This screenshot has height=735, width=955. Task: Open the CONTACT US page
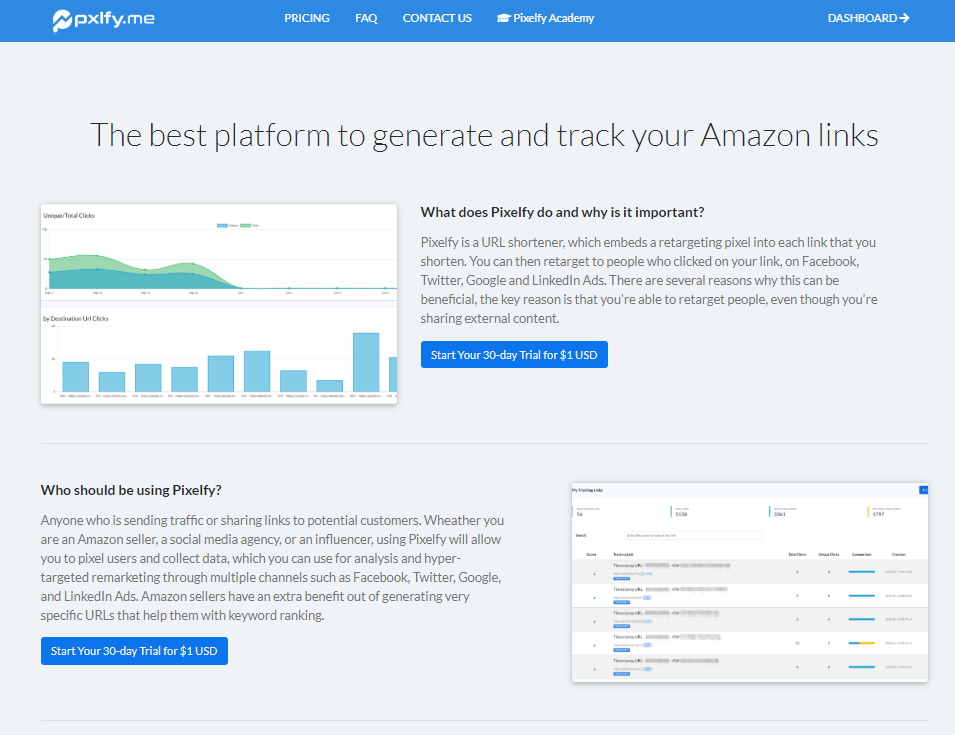click(x=437, y=18)
